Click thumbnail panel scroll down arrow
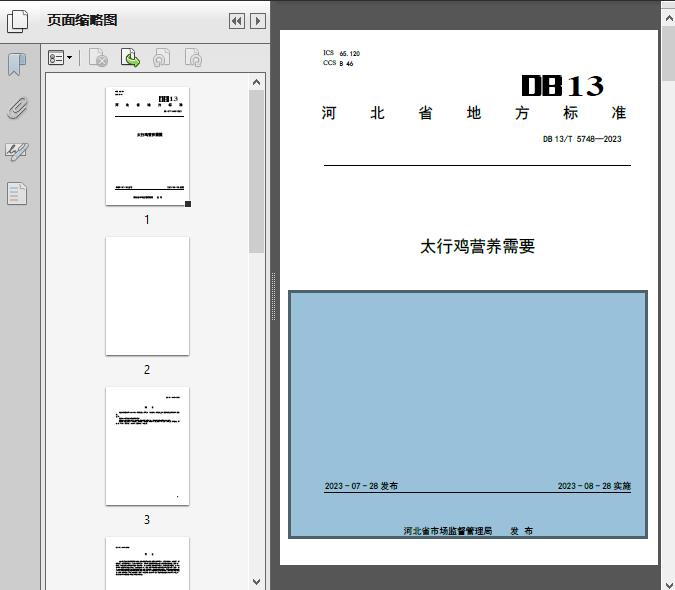This screenshot has width=675, height=590. [257, 582]
